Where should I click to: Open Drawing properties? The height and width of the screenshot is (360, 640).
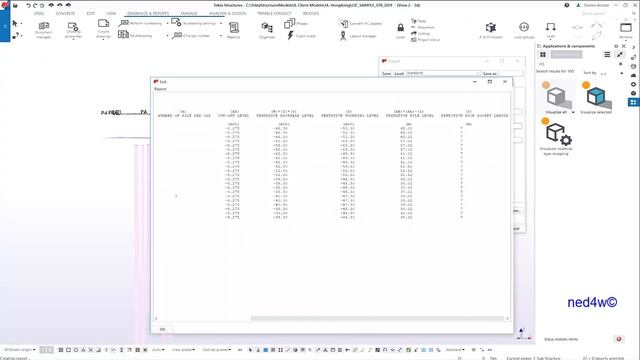(73, 29)
